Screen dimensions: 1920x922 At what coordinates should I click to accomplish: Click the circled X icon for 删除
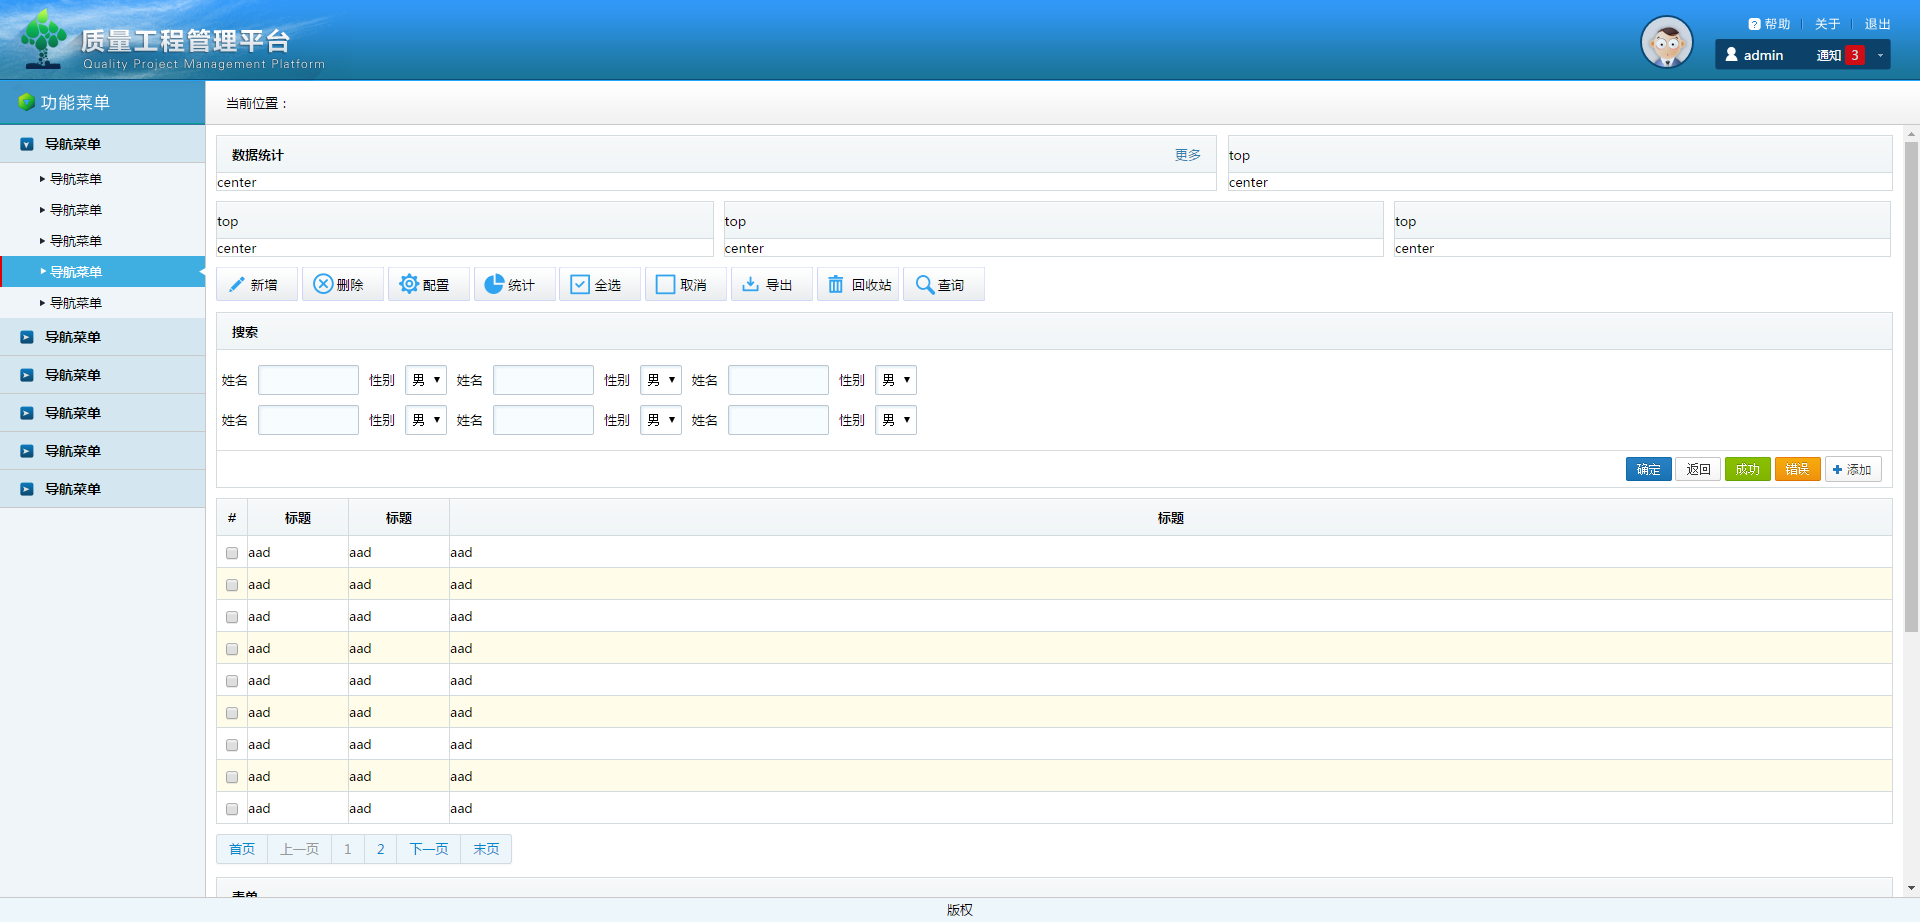pyautogui.click(x=323, y=284)
